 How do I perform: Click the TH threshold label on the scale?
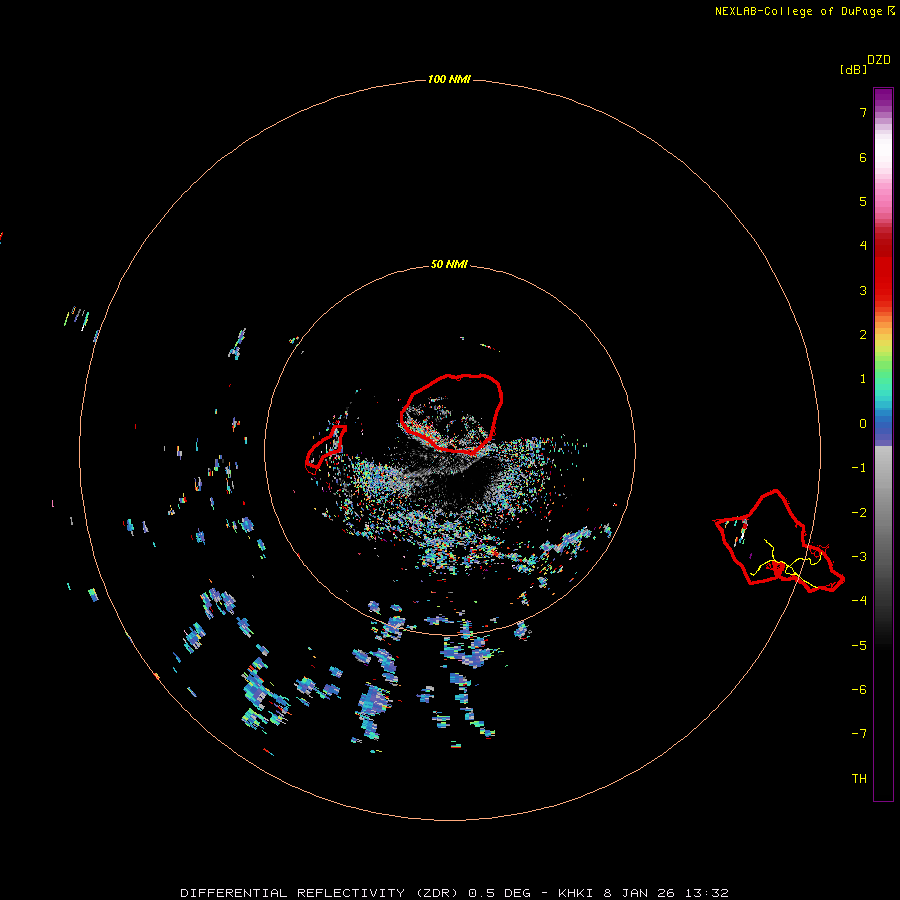point(859,778)
